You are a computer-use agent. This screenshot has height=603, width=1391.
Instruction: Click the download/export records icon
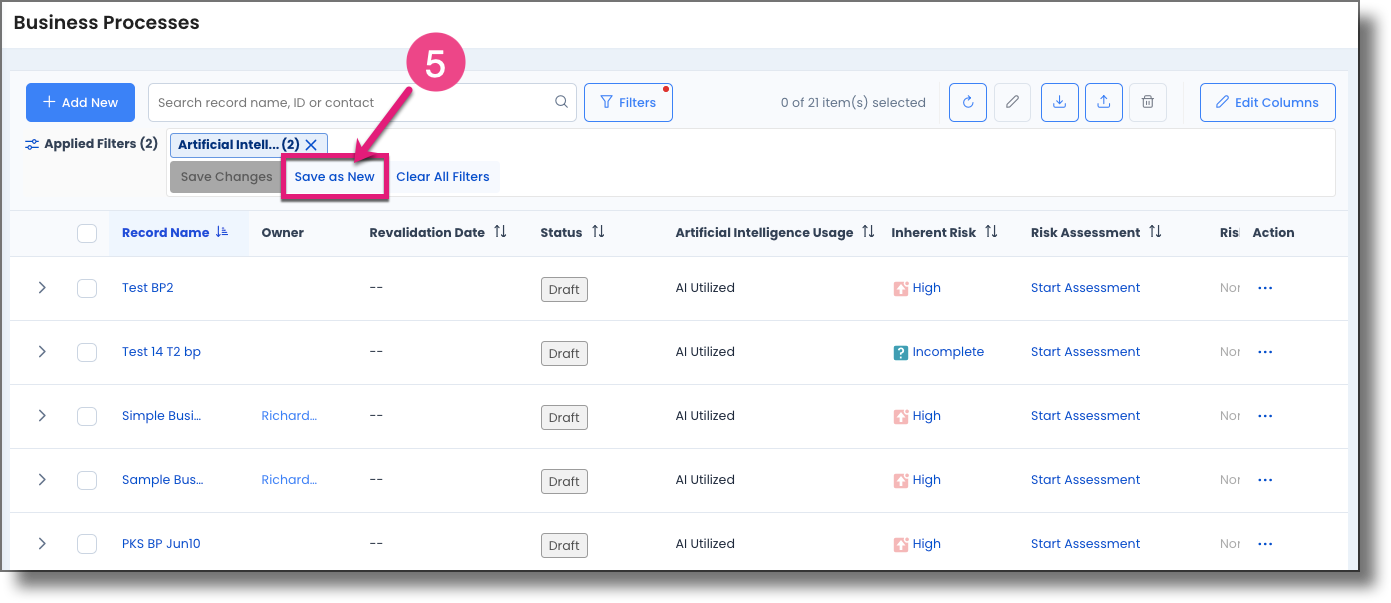coord(1059,102)
